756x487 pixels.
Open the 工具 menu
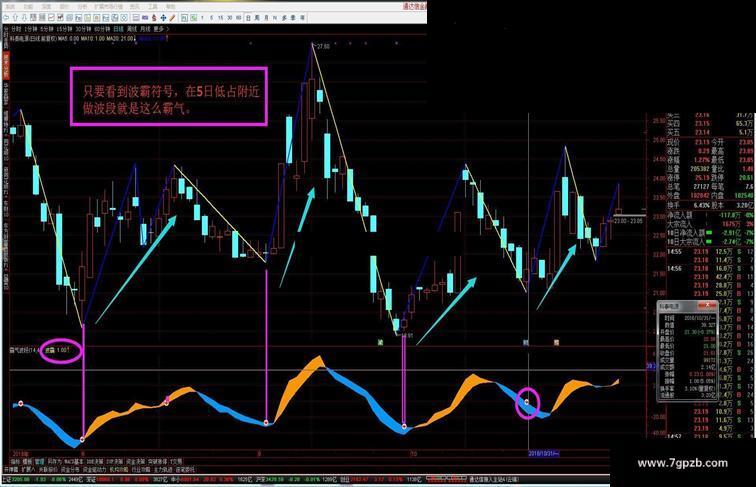click(153, 7)
